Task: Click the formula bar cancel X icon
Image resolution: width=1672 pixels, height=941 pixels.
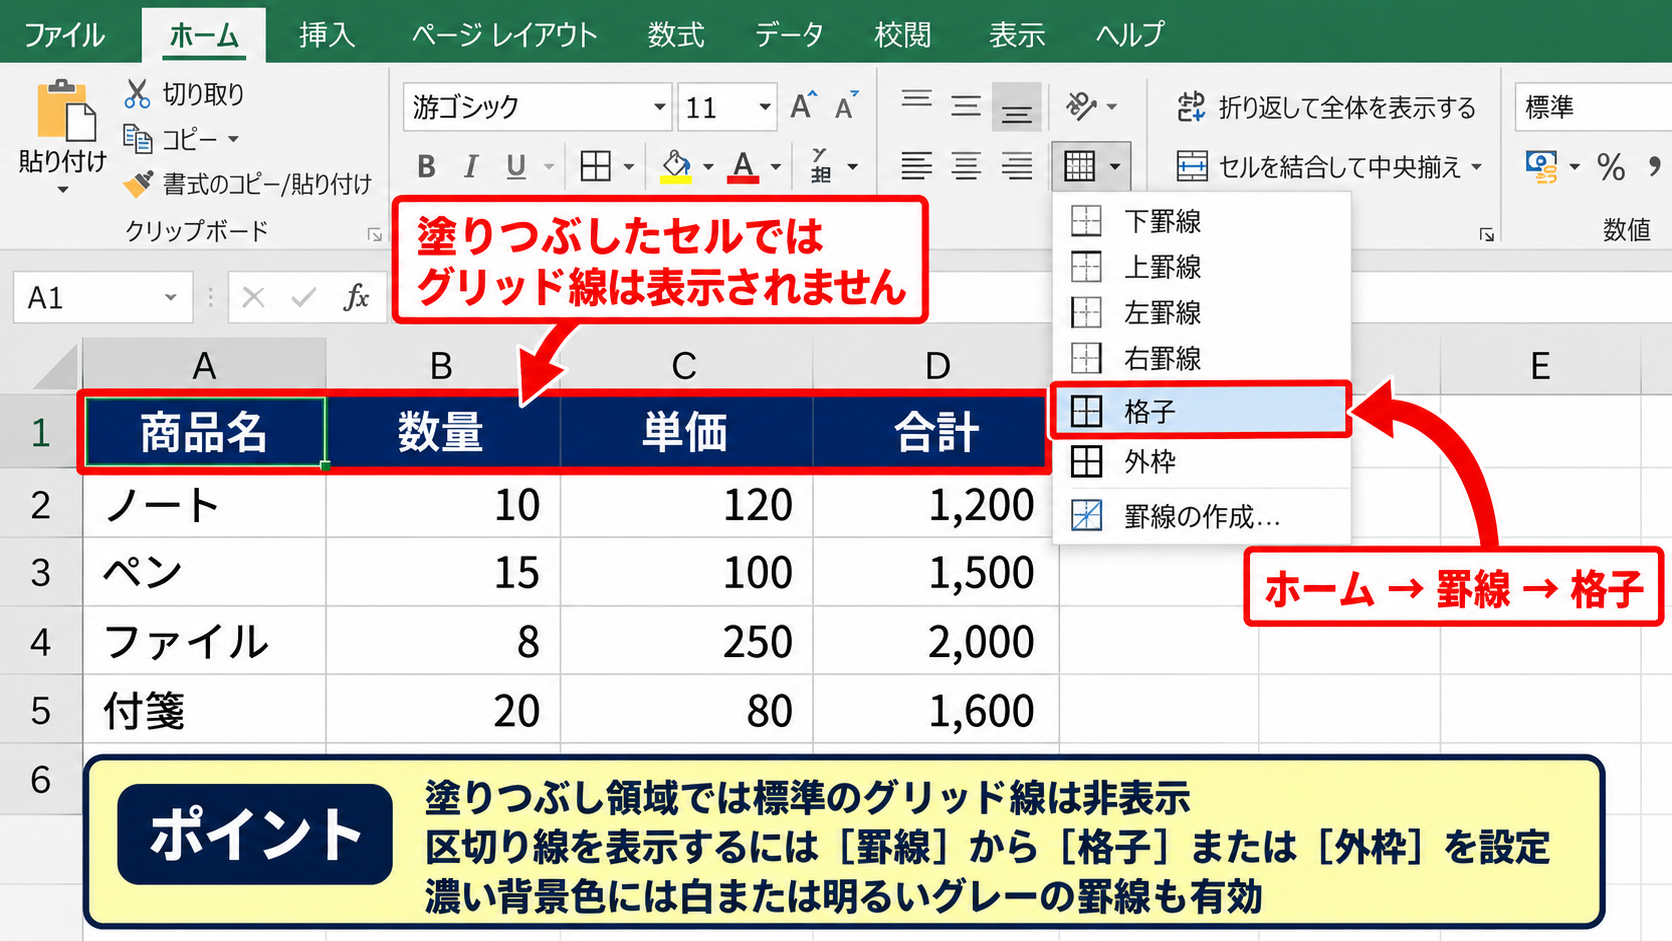Action: pos(253,297)
